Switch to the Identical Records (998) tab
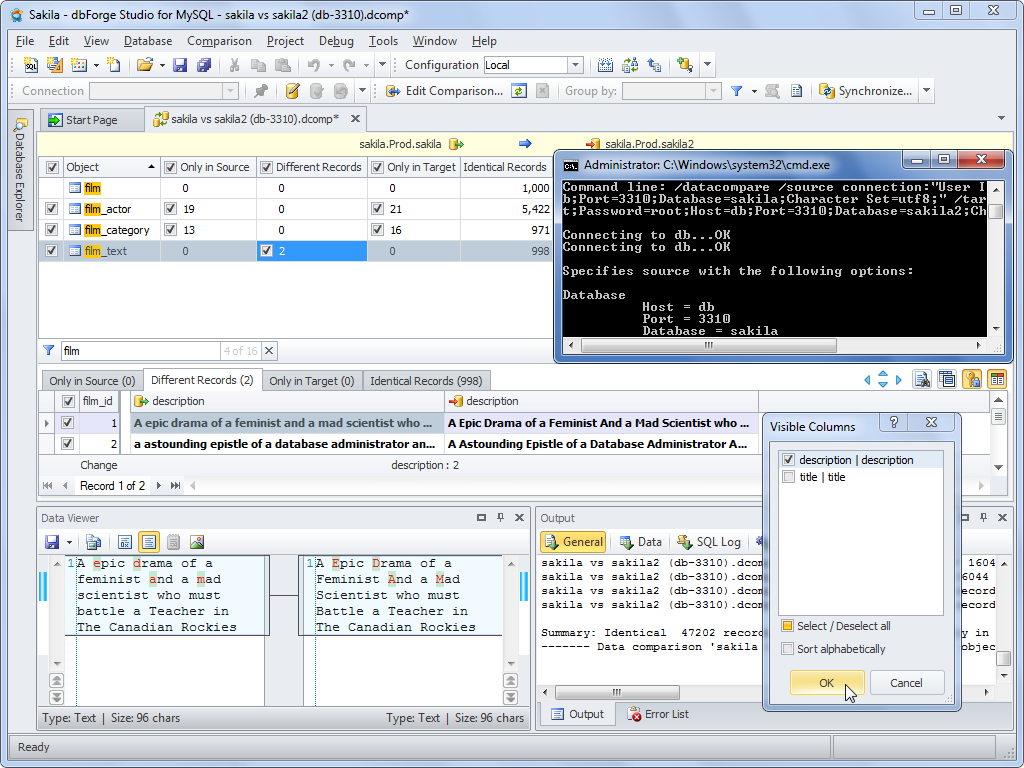 pyautogui.click(x=426, y=381)
